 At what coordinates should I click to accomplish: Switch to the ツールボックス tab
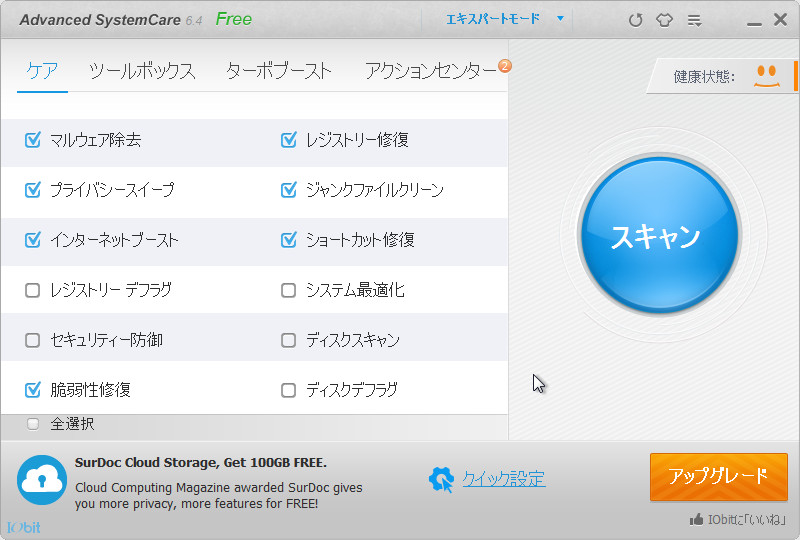click(x=142, y=70)
